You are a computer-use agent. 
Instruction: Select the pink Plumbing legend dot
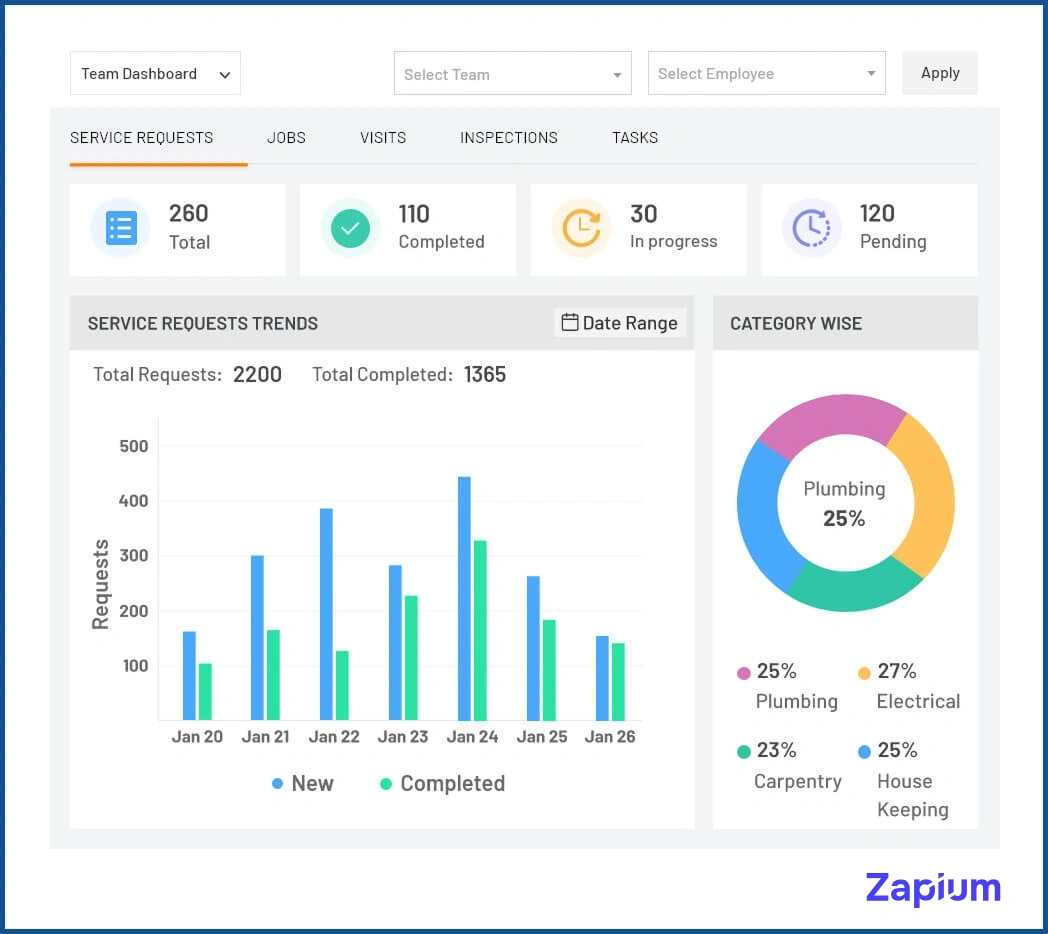(744, 671)
